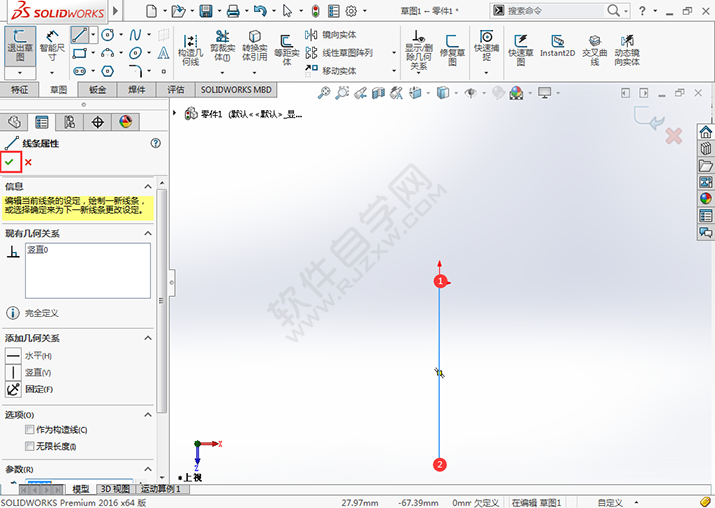The width and height of the screenshot is (715, 508).
Task: Select the Polygon sketch tool
Action: [108, 71]
